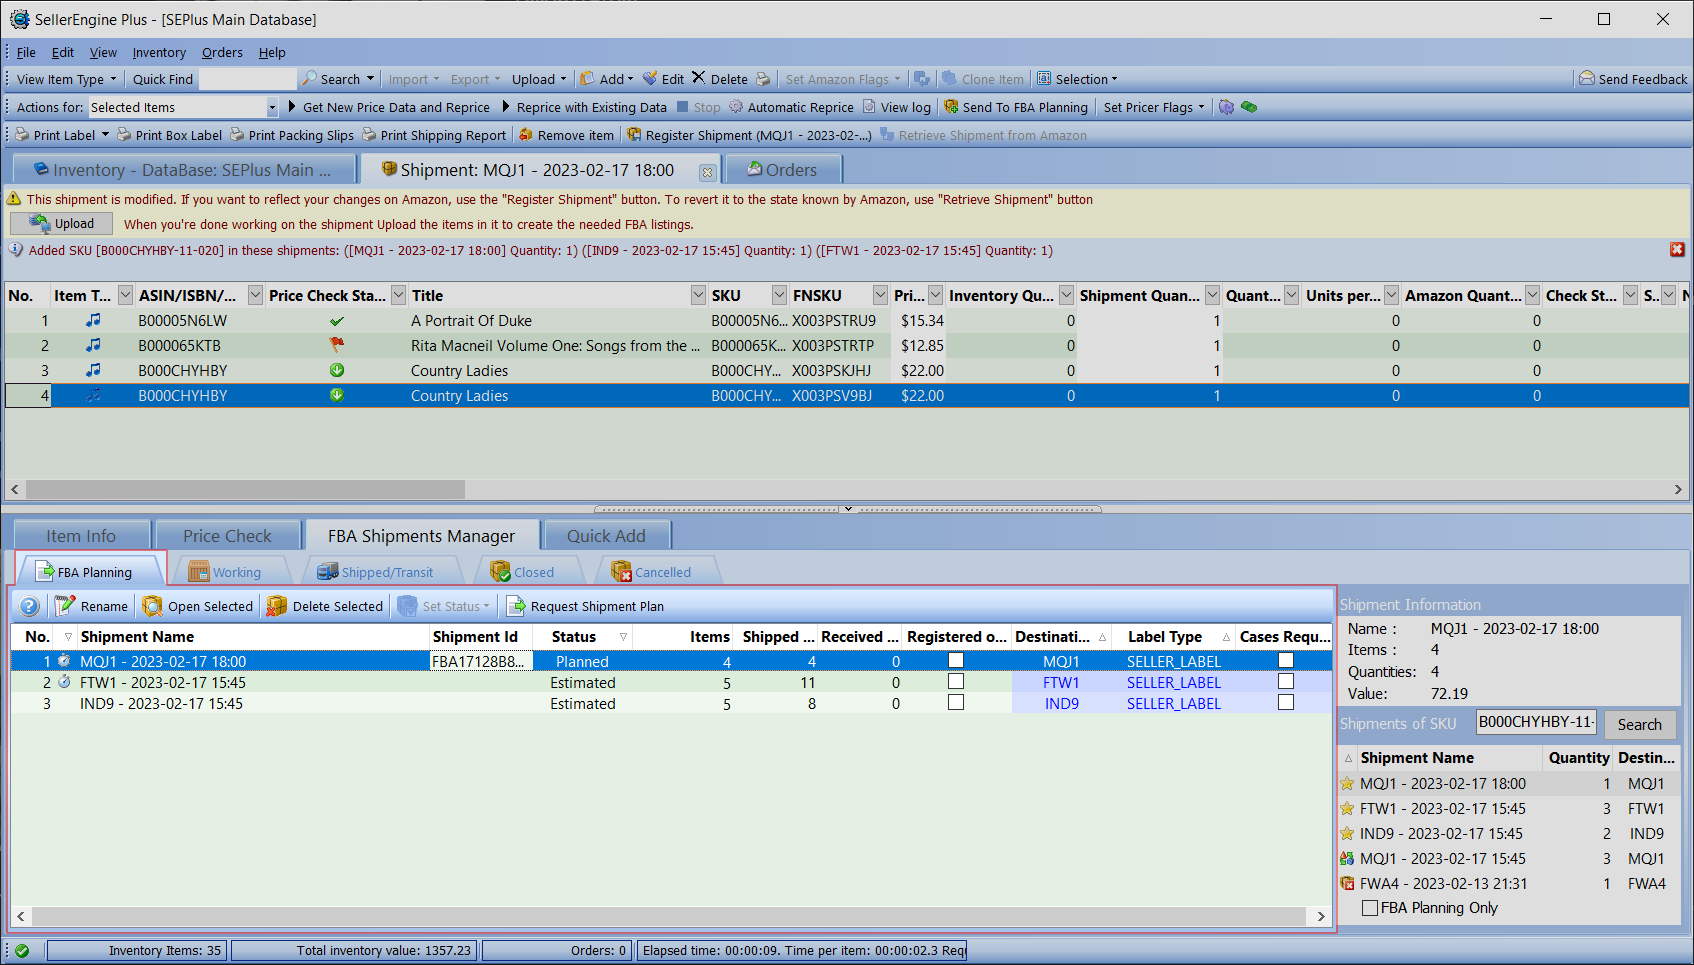The image size is (1694, 965).
Task: Toggle Cases Required checkbox for IND9 row
Action: pyautogui.click(x=1286, y=703)
